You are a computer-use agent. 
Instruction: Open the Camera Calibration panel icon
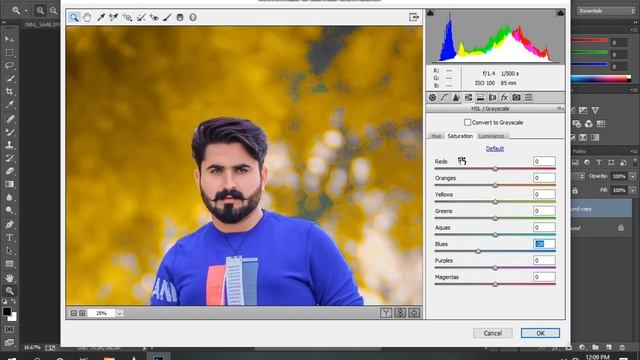[x=516, y=97]
